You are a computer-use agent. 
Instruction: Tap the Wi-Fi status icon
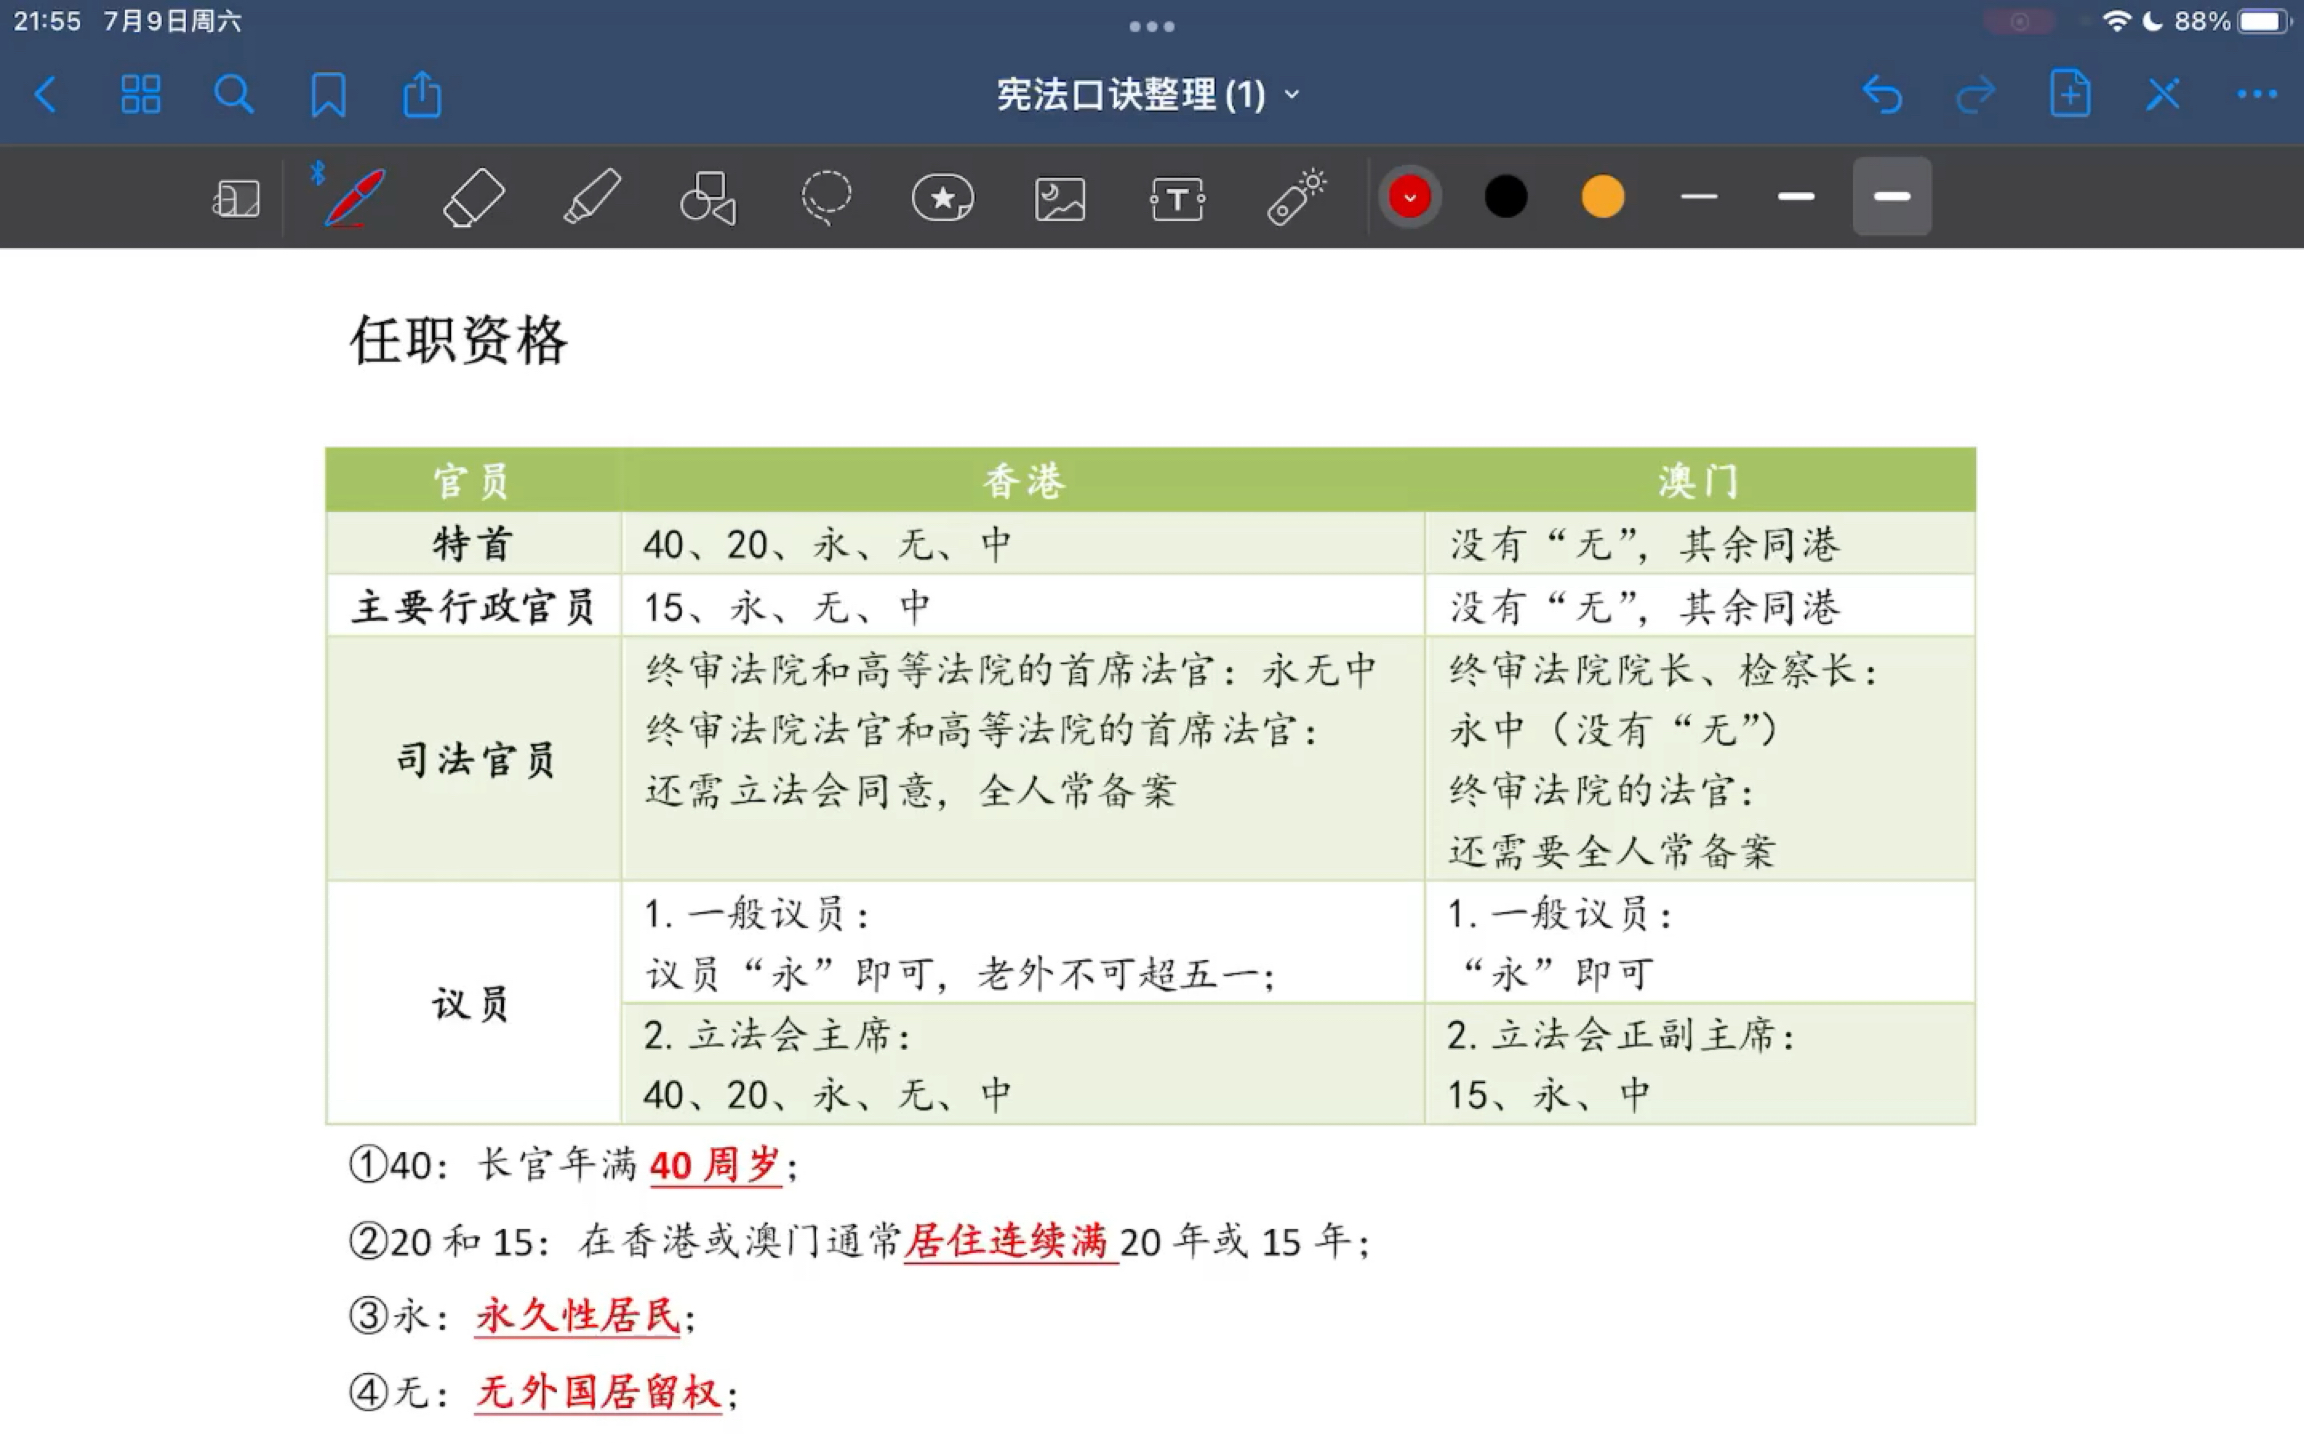point(2116,21)
